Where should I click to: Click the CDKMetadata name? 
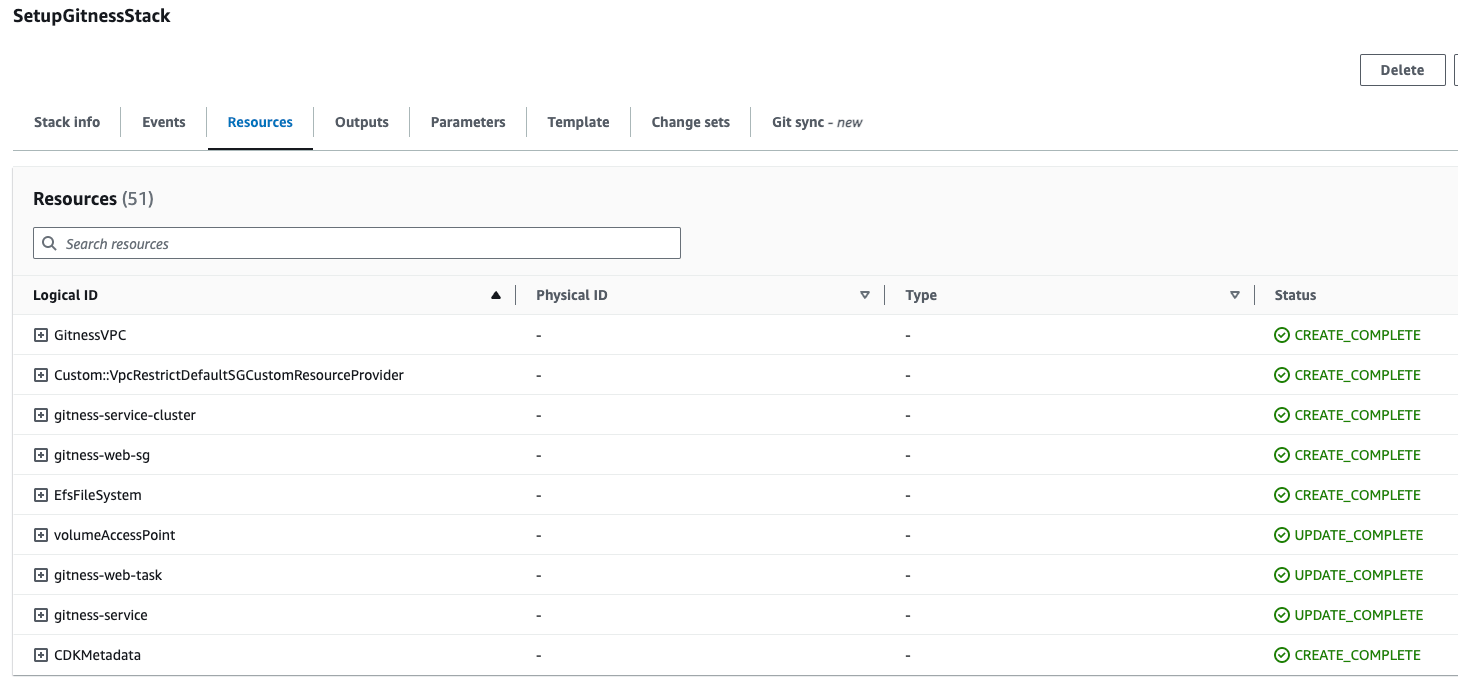[97, 655]
